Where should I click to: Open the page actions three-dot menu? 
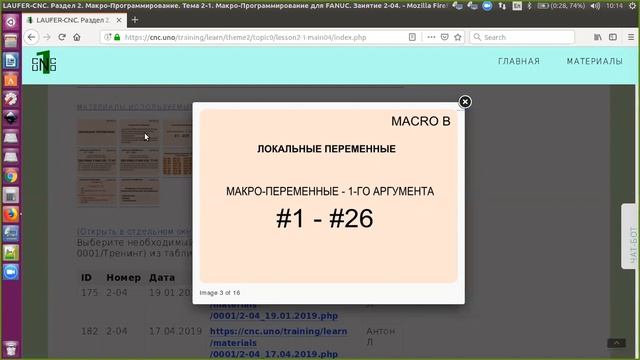[x=431, y=37]
